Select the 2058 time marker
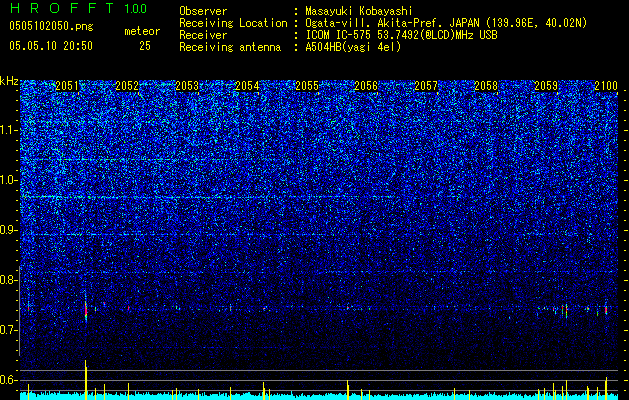Screen dimensions: 629x400 coord(486,86)
